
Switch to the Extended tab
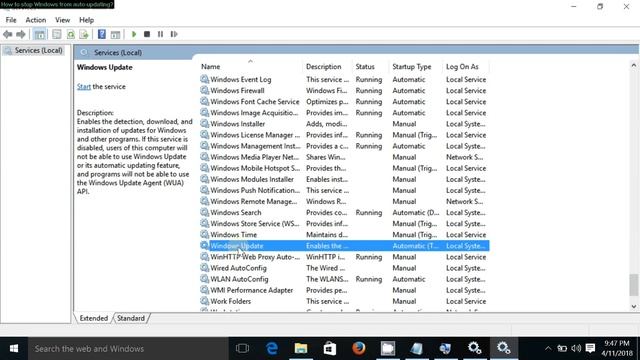(x=93, y=318)
